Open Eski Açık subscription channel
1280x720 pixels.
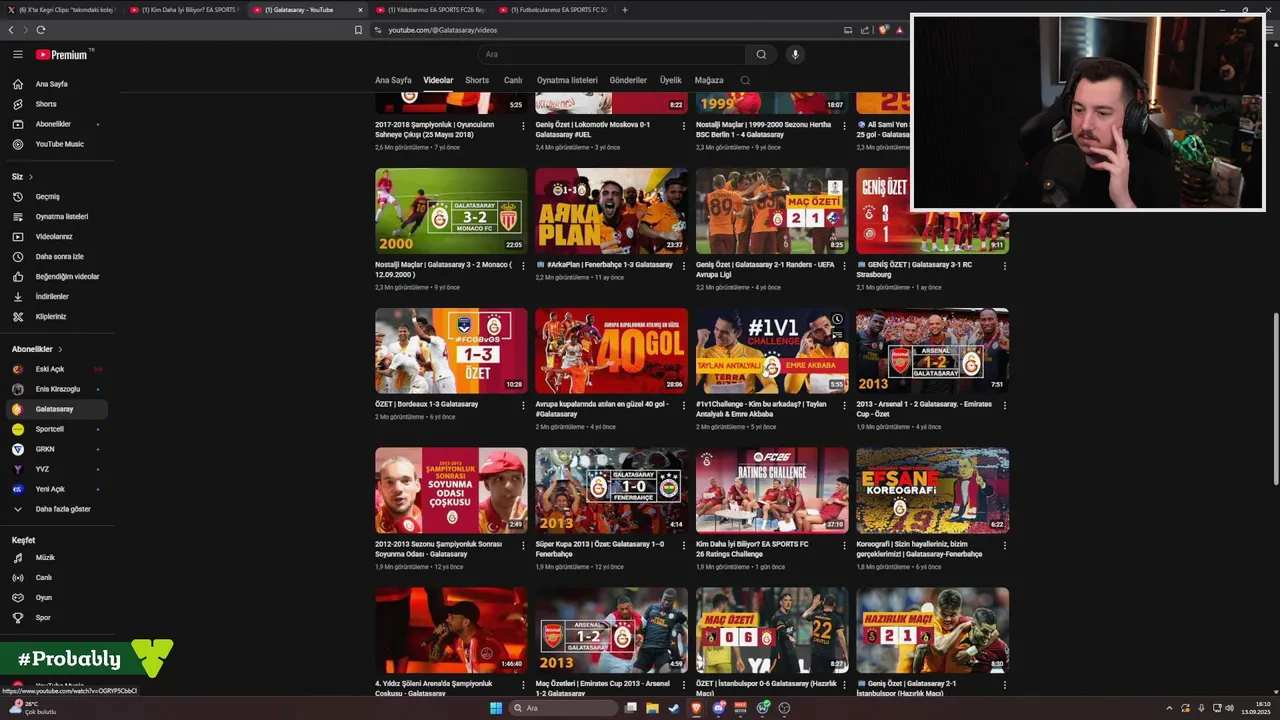coord(54,369)
